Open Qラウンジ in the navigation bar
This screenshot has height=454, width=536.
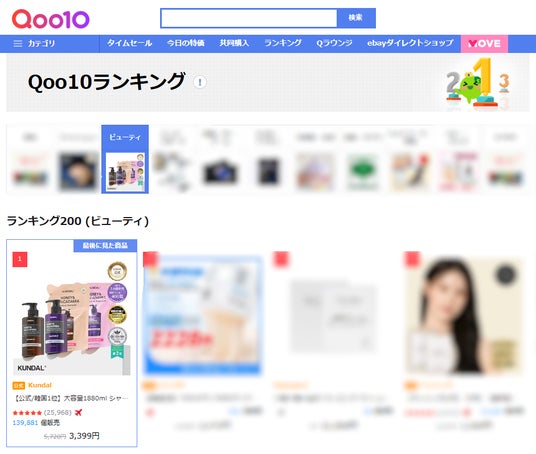pyautogui.click(x=334, y=43)
